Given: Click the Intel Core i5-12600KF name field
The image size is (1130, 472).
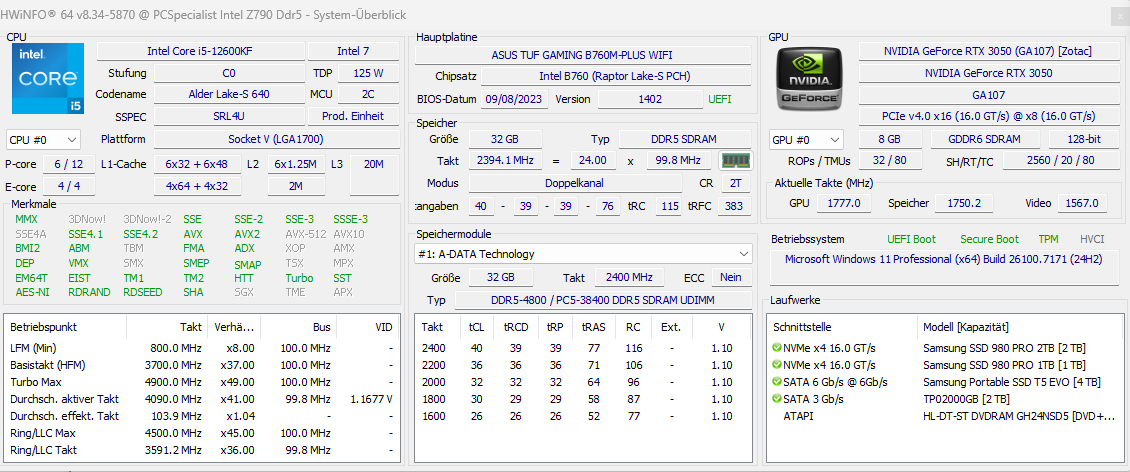Looking at the screenshot, I should 200,51.
